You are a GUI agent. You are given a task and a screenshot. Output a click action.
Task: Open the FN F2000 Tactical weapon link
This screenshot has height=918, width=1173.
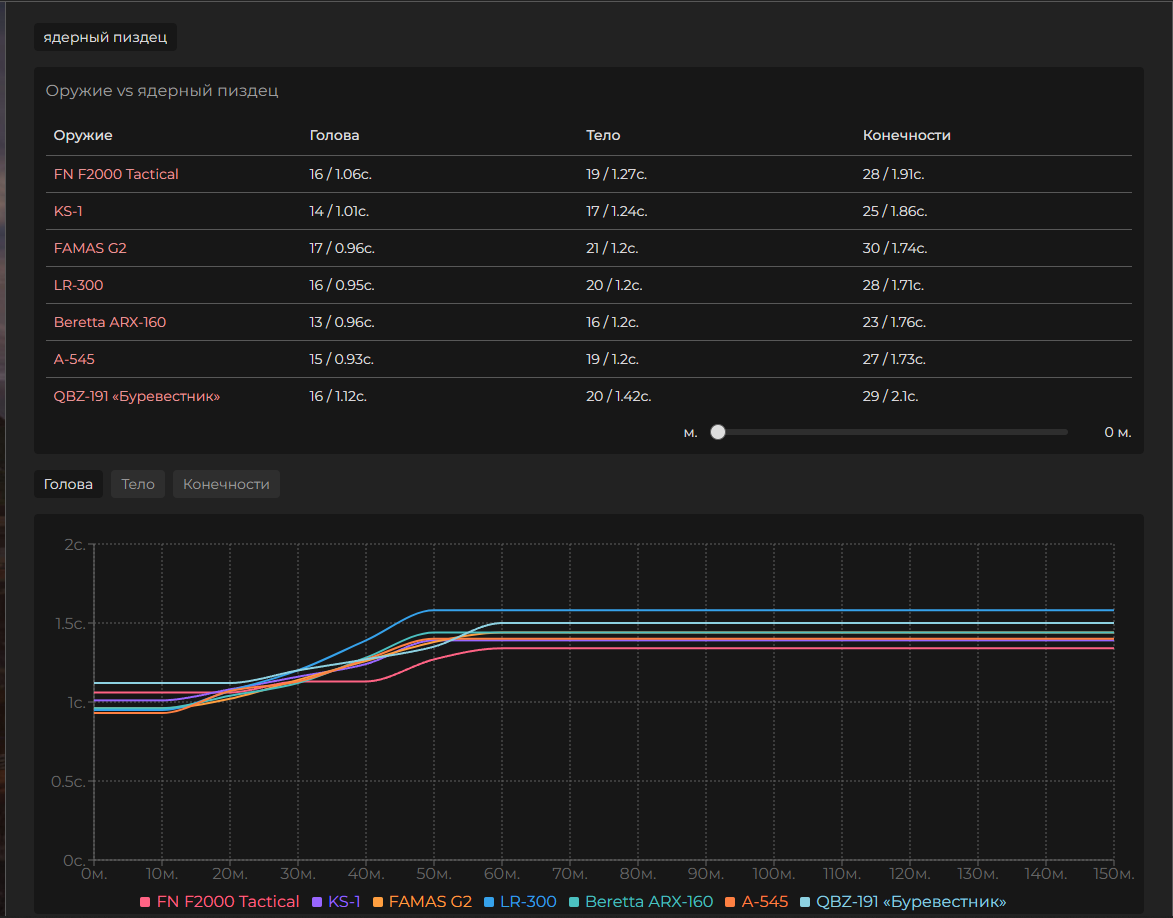pyautogui.click(x=116, y=174)
